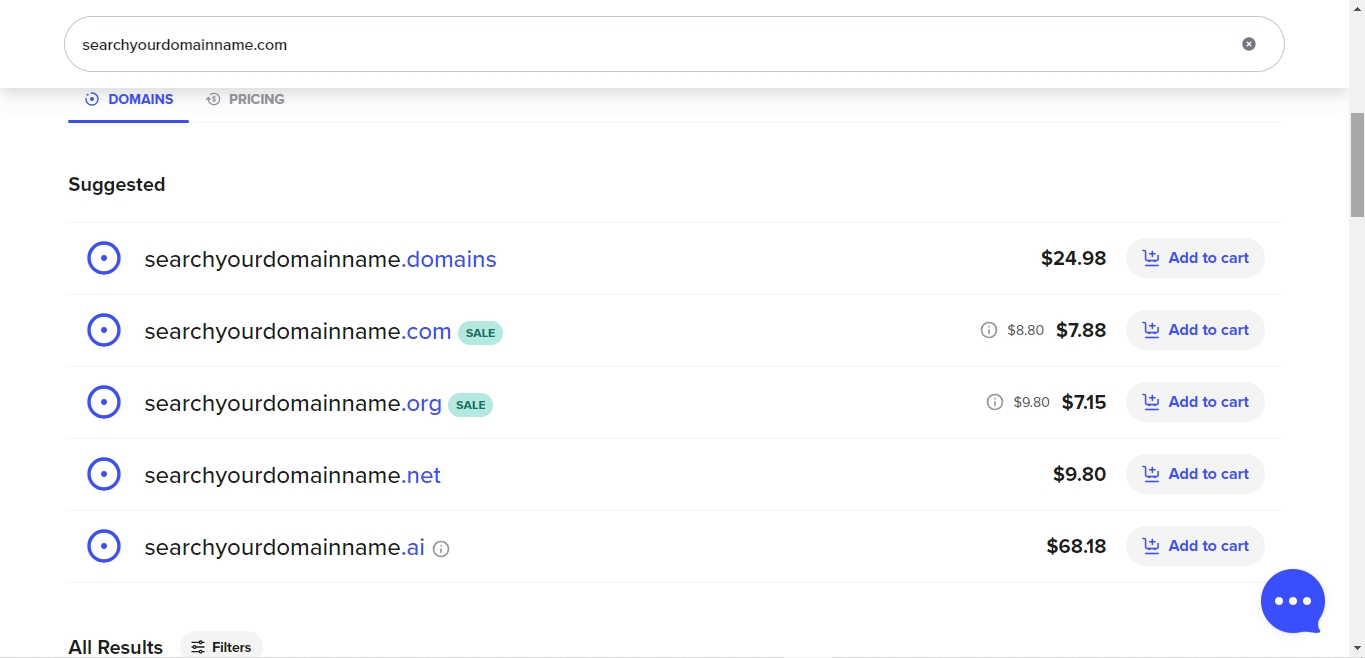Click the page vertical scrollbar thumb
Image resolution: width=1365 pixels, height=658 pixels.
pos(1357,164)
